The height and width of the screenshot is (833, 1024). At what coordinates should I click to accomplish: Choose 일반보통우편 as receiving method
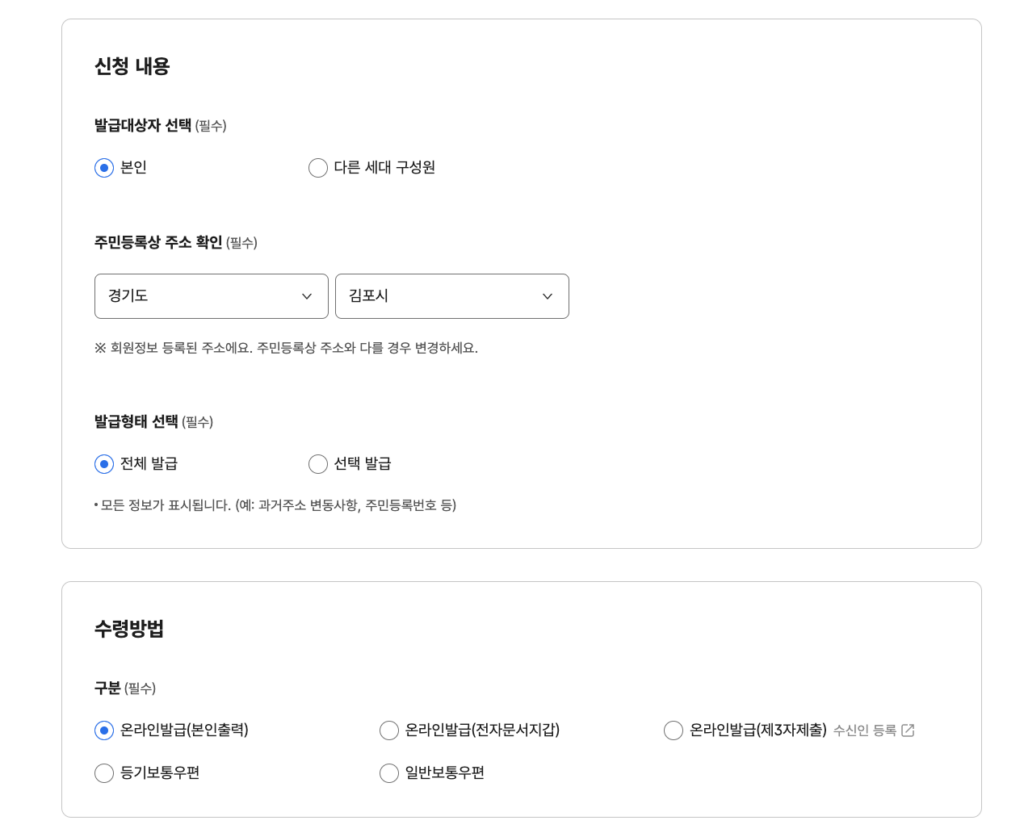388,771
